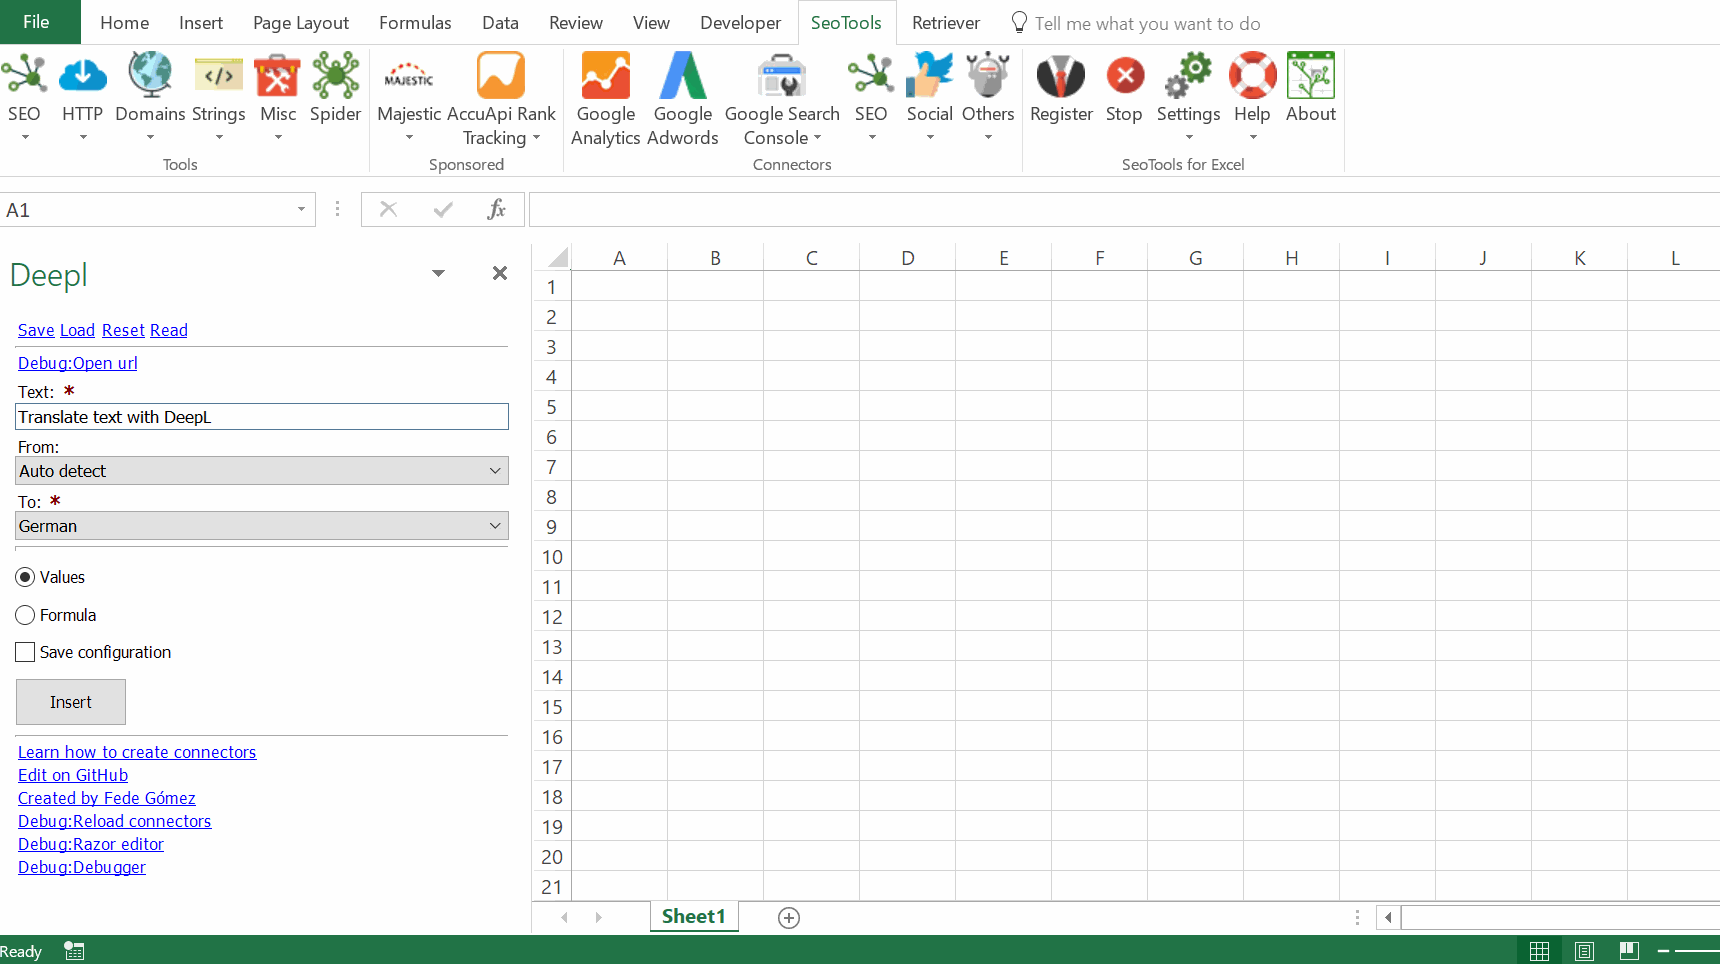
Task: Switch to the Home ribbon tab
Action: [124, 23]
